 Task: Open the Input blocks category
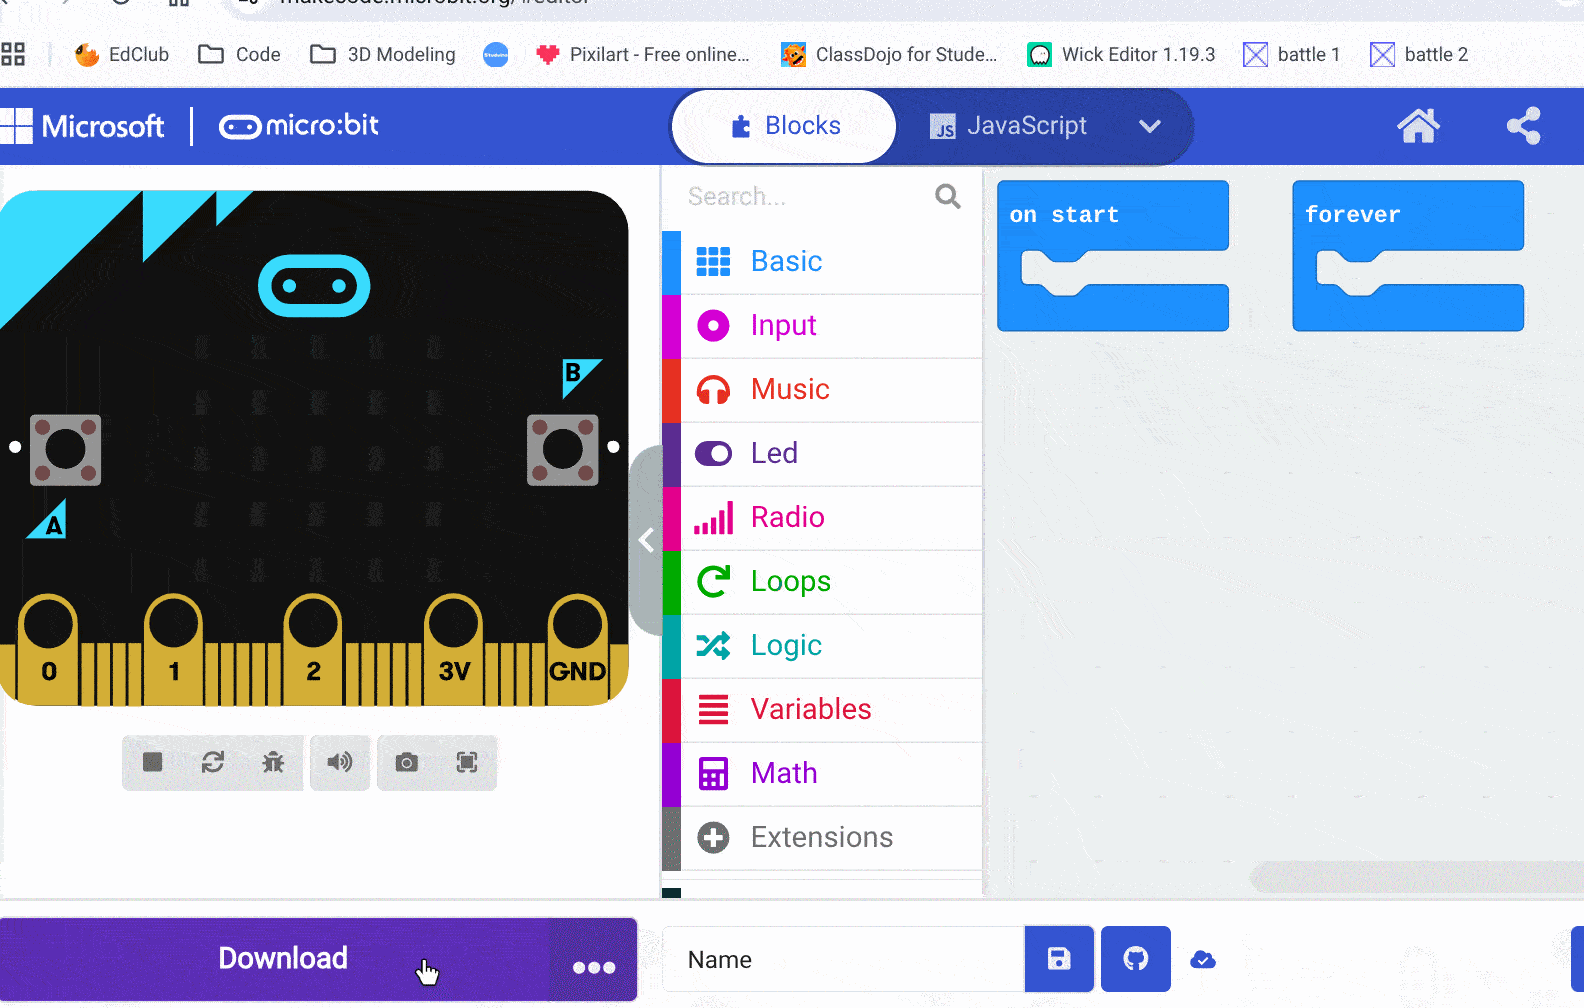tap(822, 326)
